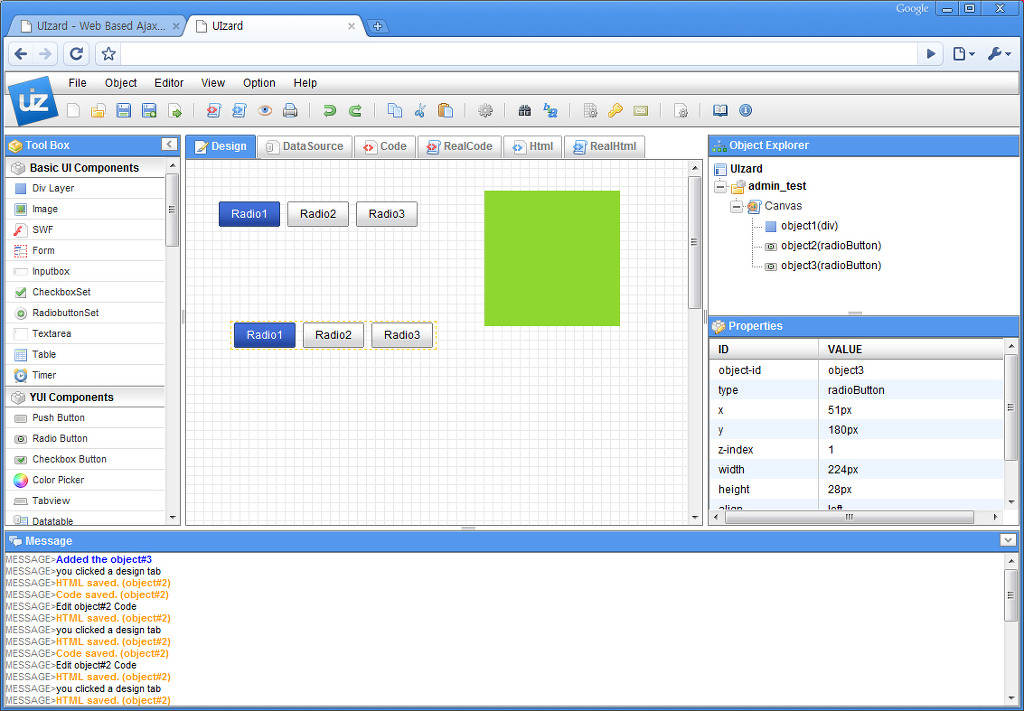
Task: Click the Basic UI Components section header
Action: (x=85, y=168)
